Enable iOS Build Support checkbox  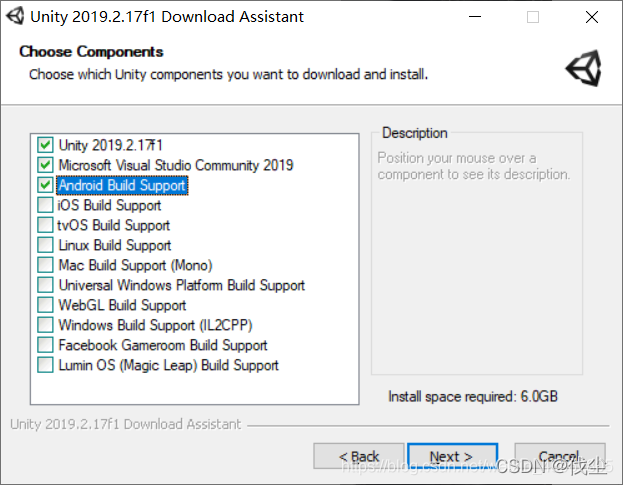point(45,205)
